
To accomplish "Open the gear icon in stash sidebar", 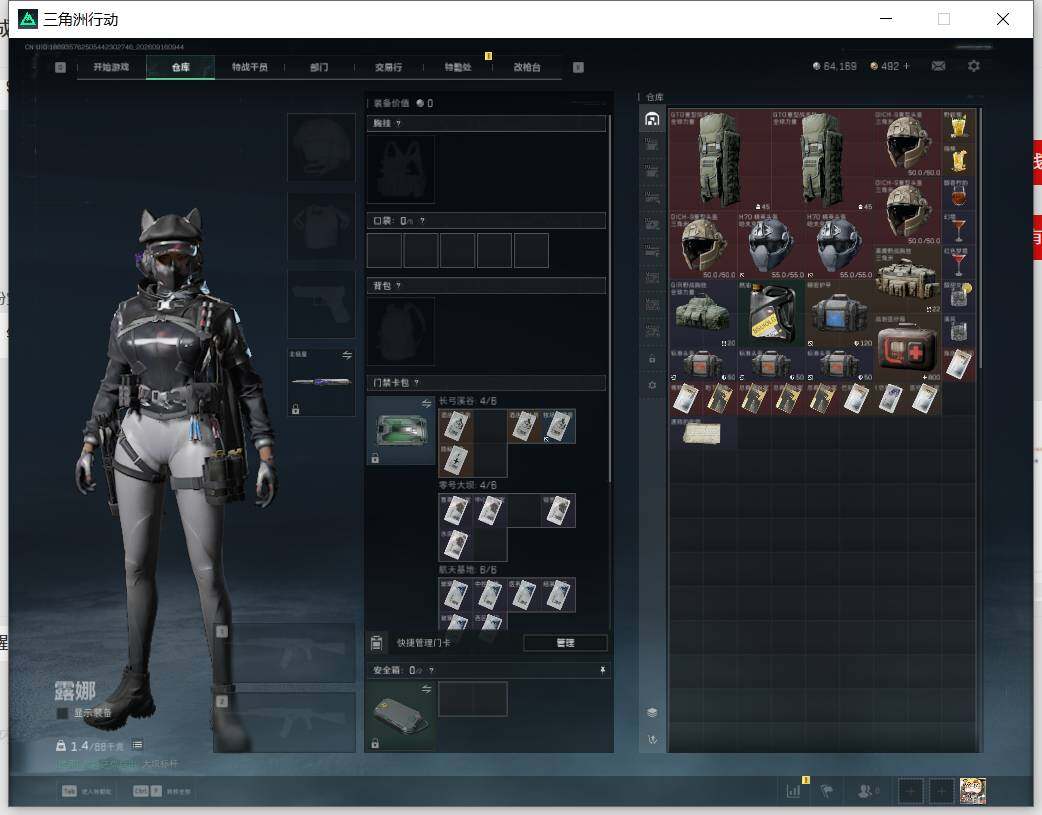I will pos(652,385).
